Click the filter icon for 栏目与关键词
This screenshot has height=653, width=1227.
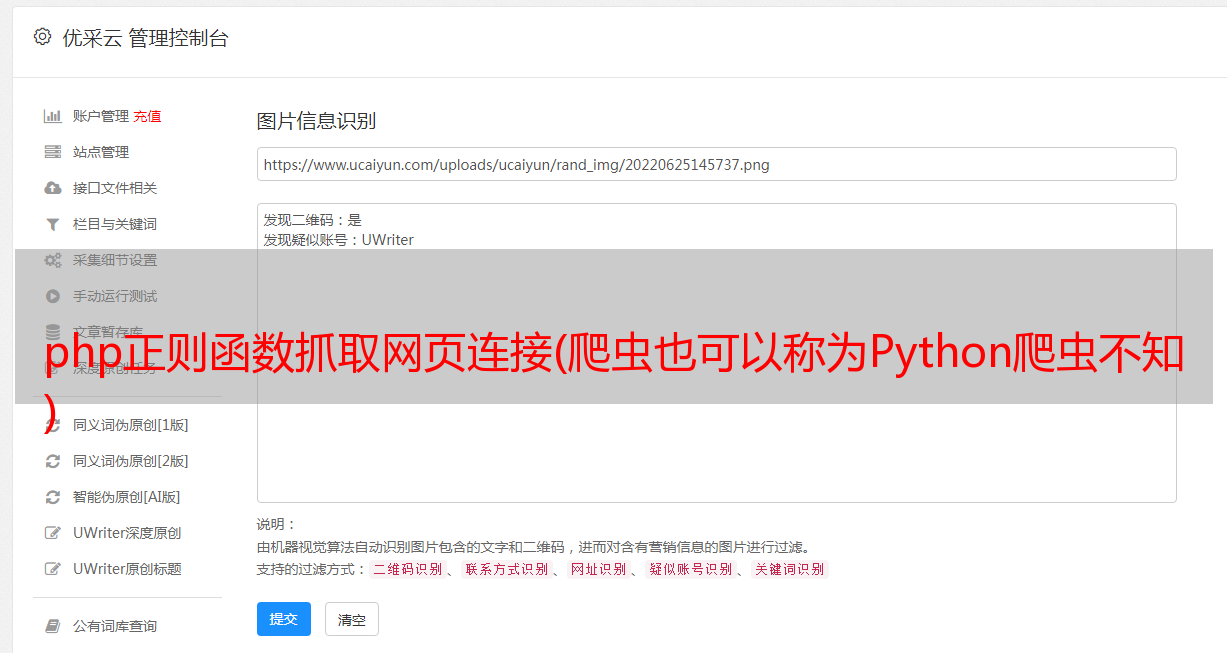point(53,224)
